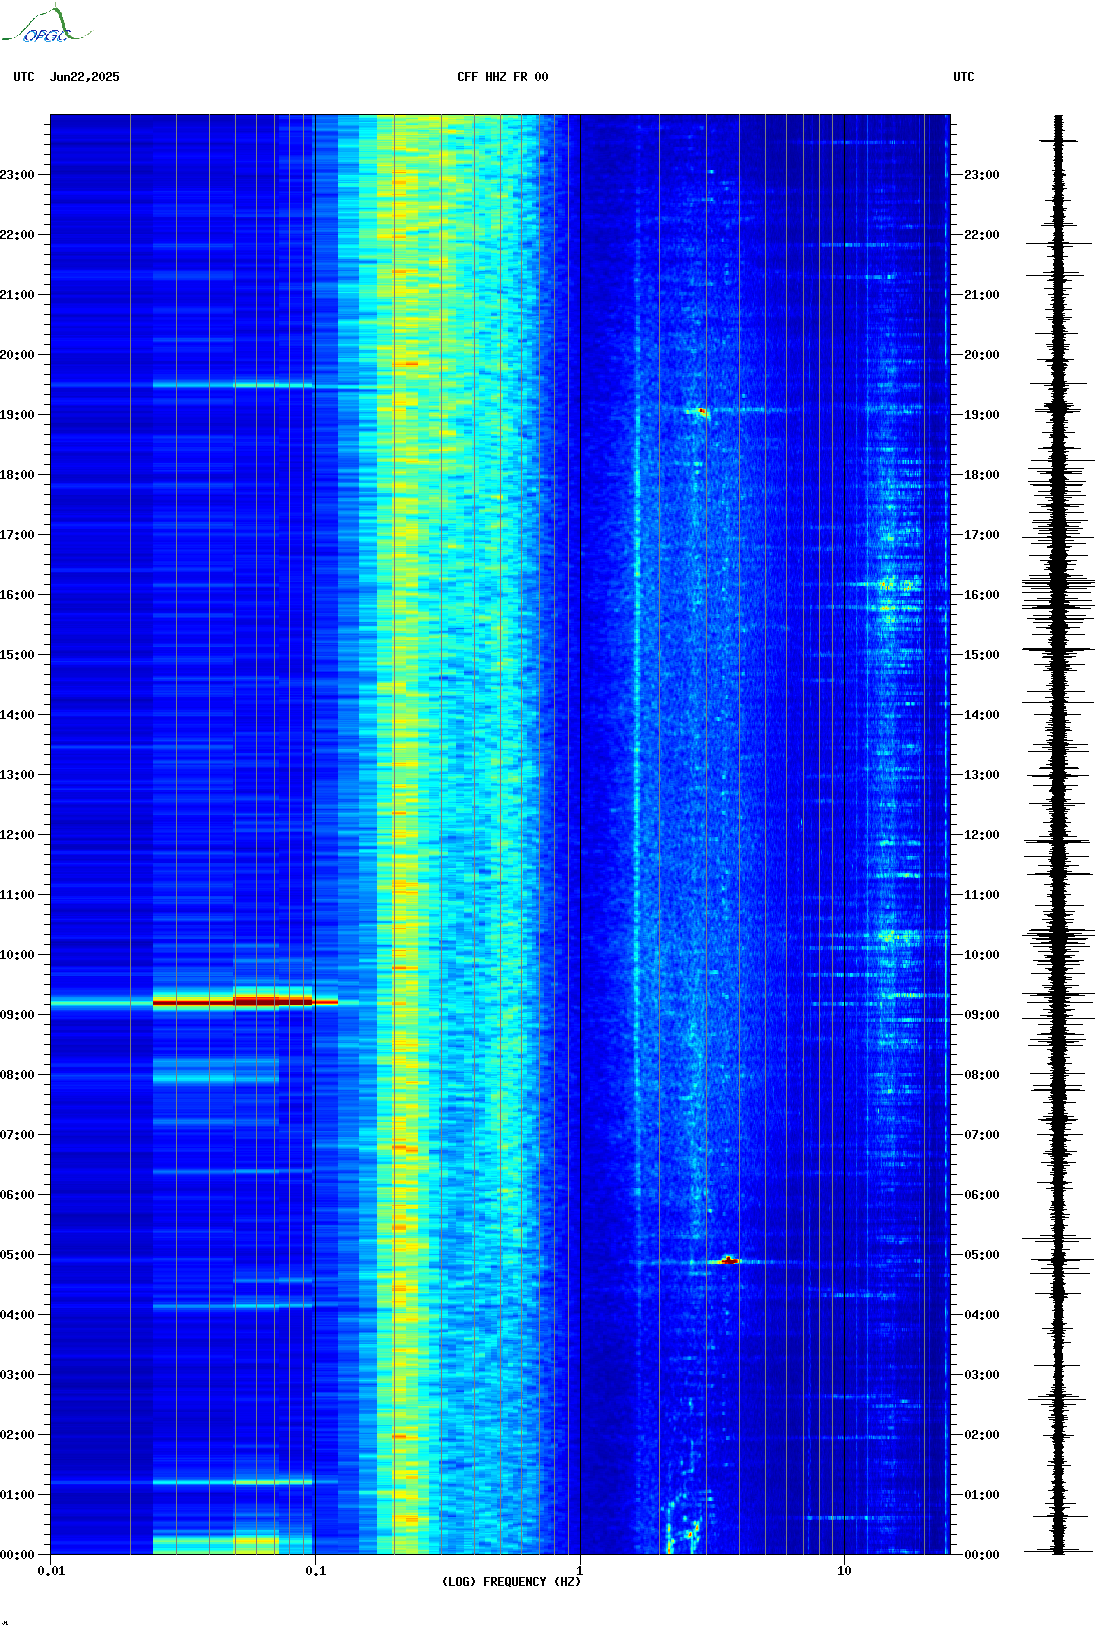The image size is (1102, 1634).
Task: Click the 'UTC' label at top right
Action: point(964,77)
